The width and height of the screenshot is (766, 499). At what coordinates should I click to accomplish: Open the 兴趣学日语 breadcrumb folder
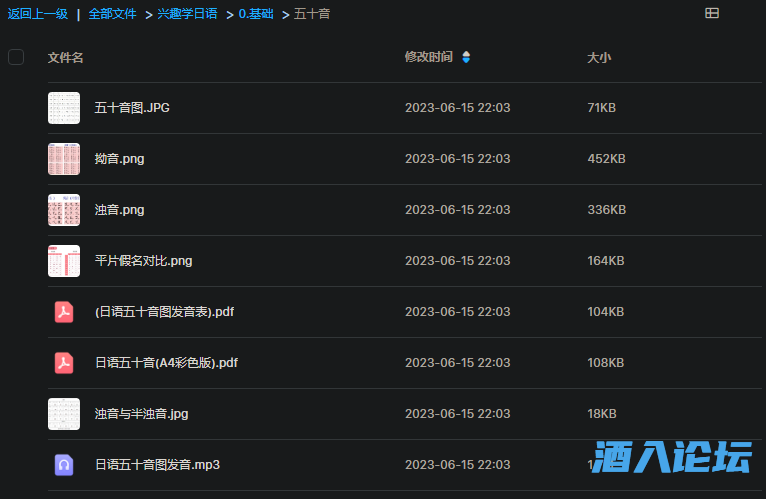pyautogui.click(x=188, y=14)
